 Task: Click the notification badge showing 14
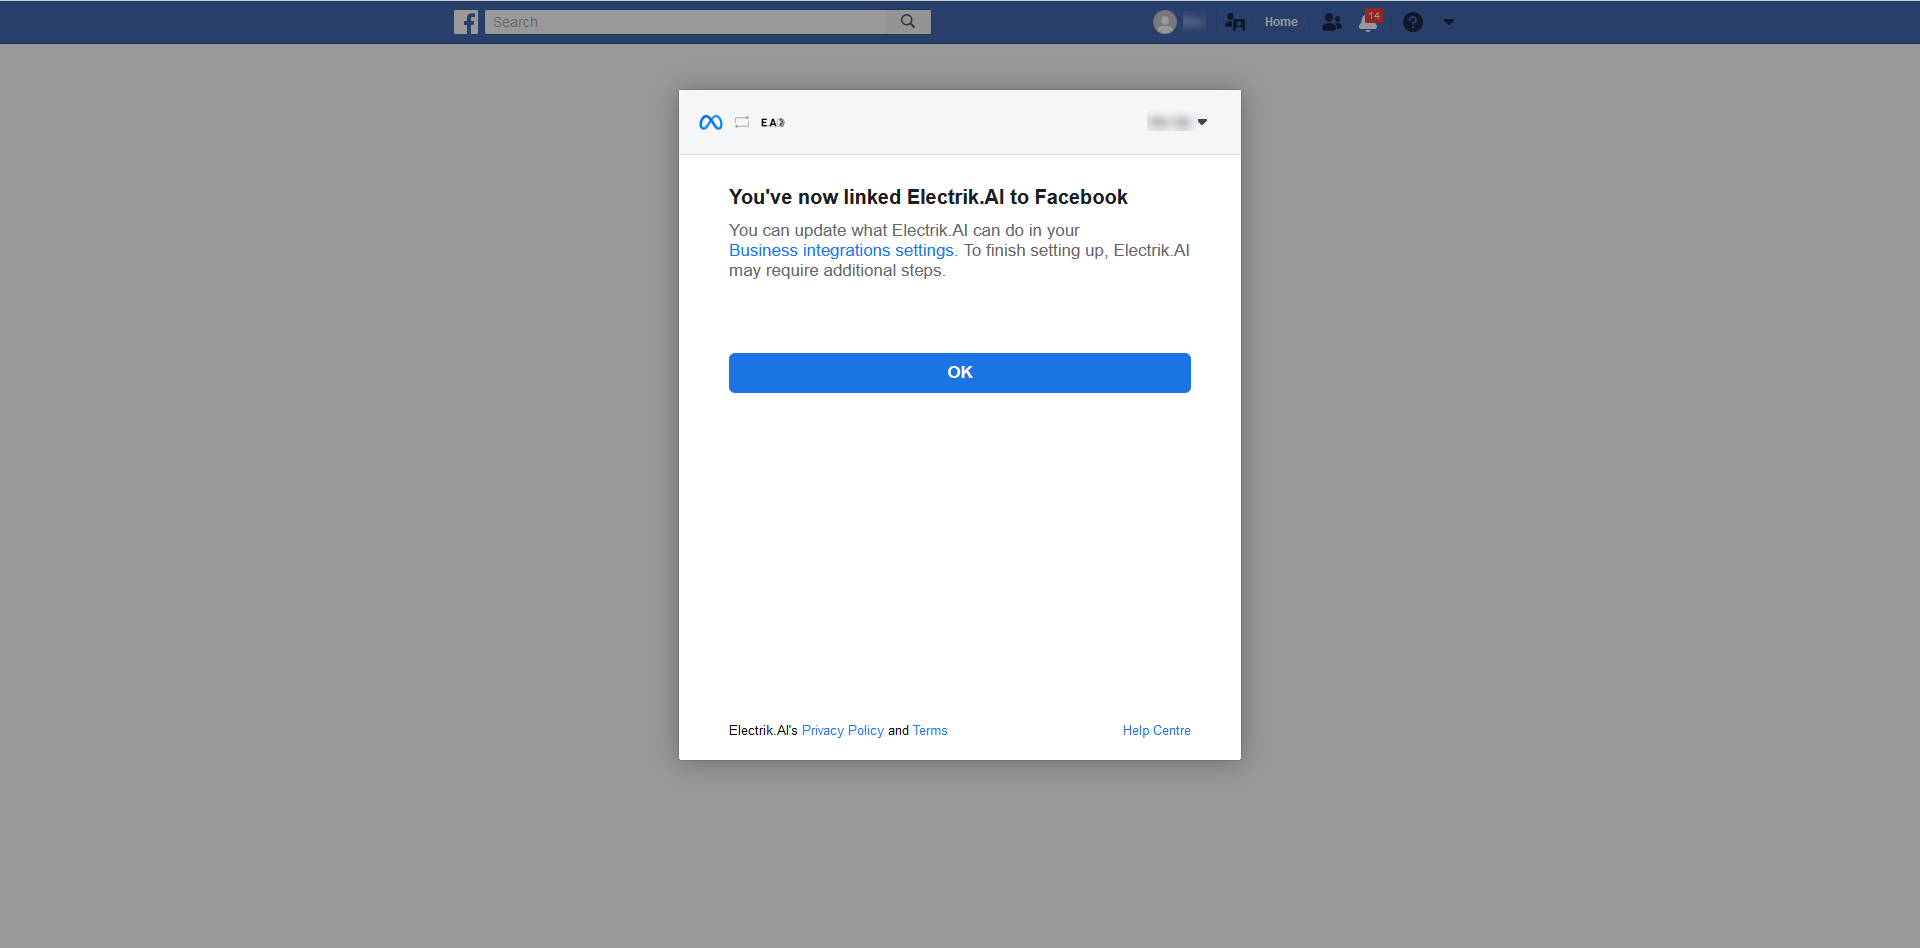coord(1374,14)
